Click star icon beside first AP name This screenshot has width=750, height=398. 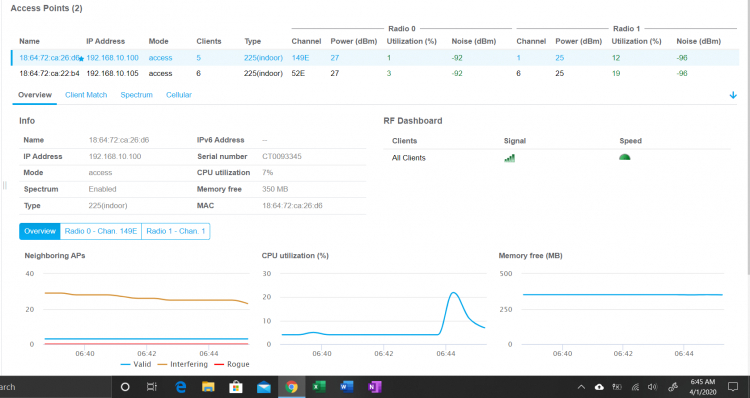pos(81,59)
